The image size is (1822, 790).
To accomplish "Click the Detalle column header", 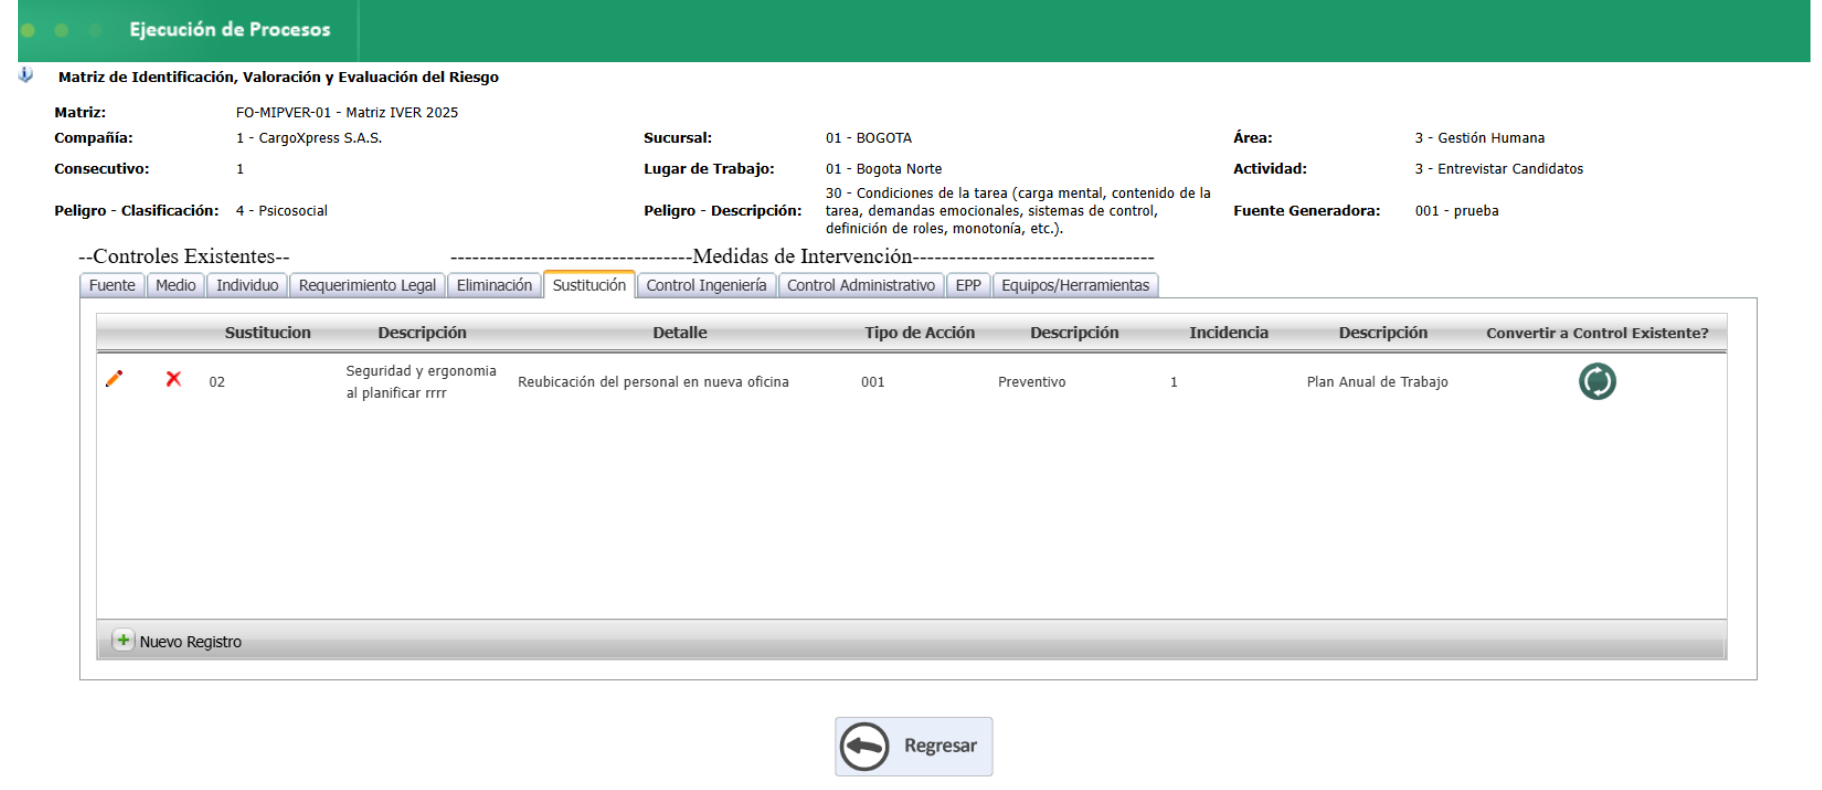I will [x=680, y=333].
